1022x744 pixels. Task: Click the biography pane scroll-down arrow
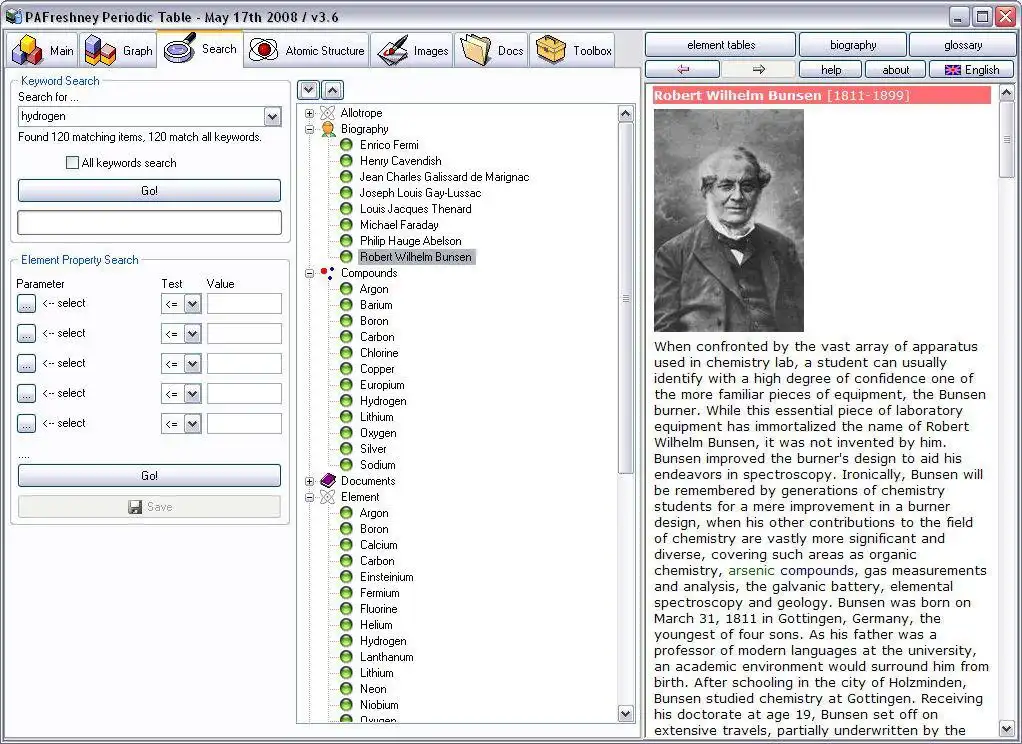click(1007, 728)
